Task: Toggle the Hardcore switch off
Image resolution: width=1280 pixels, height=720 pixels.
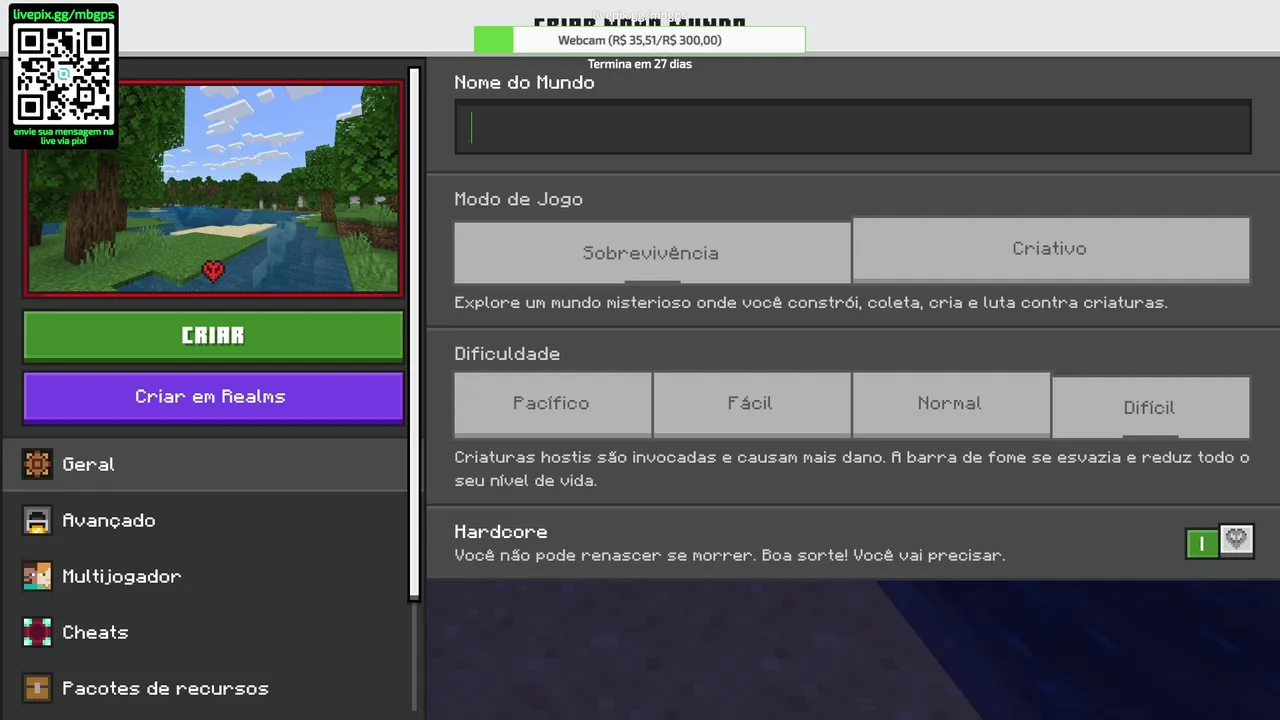Action: click(1219, 542)
